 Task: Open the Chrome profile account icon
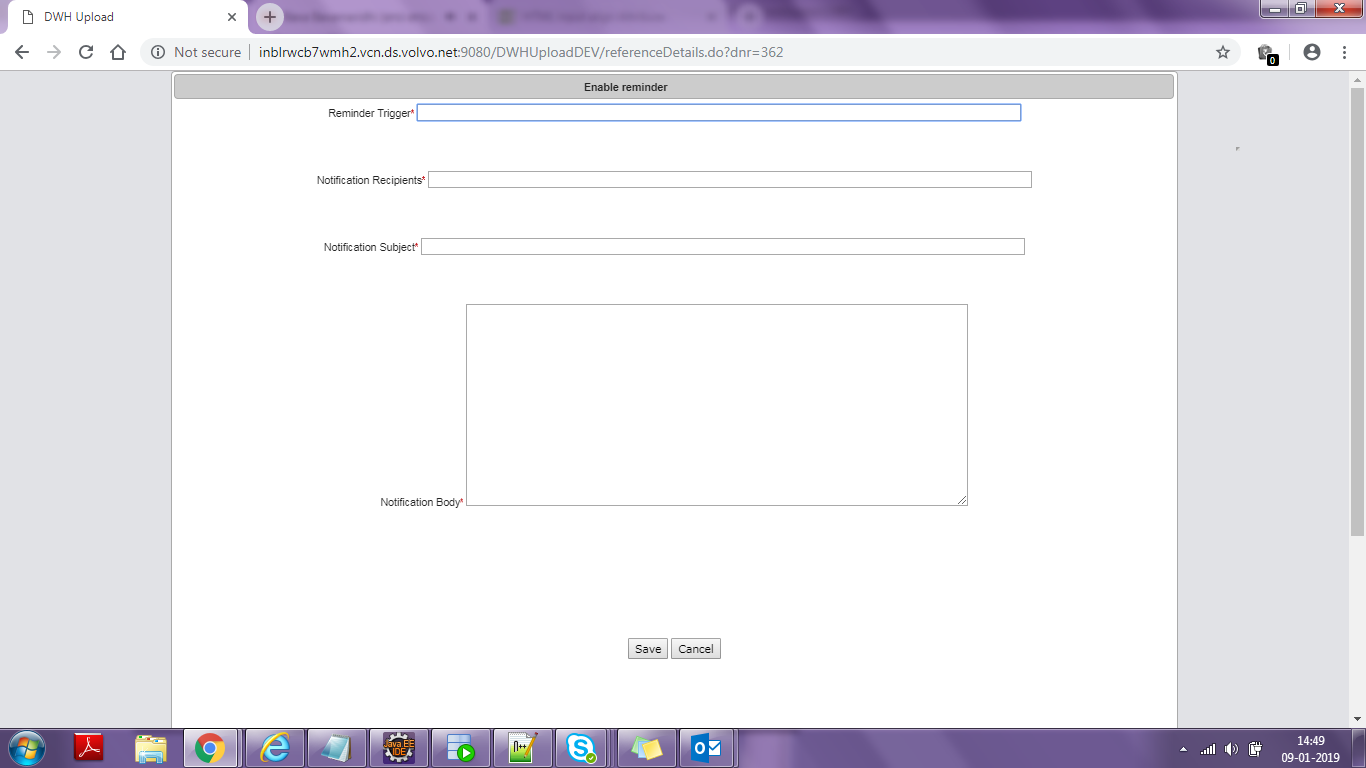coord(1312,52)
